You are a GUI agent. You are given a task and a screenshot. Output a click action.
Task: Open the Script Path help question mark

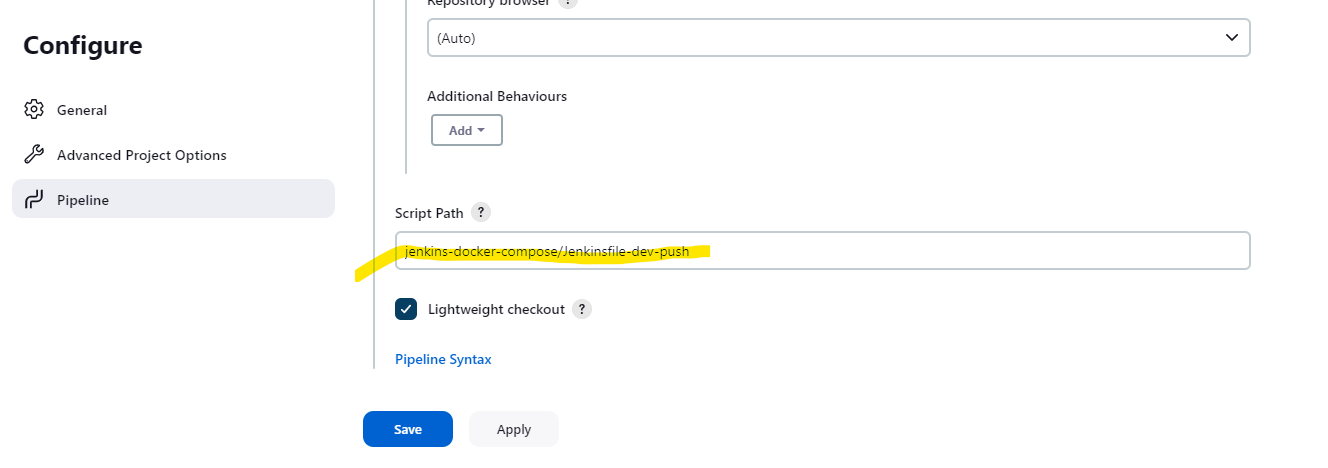point(481,213)
